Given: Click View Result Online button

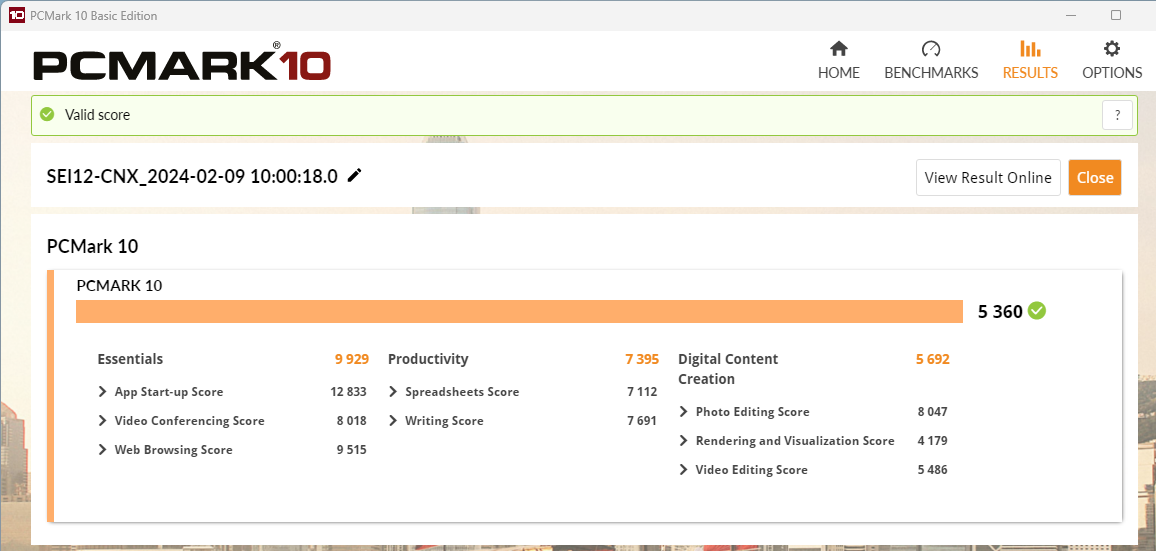Looking at the screenshot, I should 988,177.
